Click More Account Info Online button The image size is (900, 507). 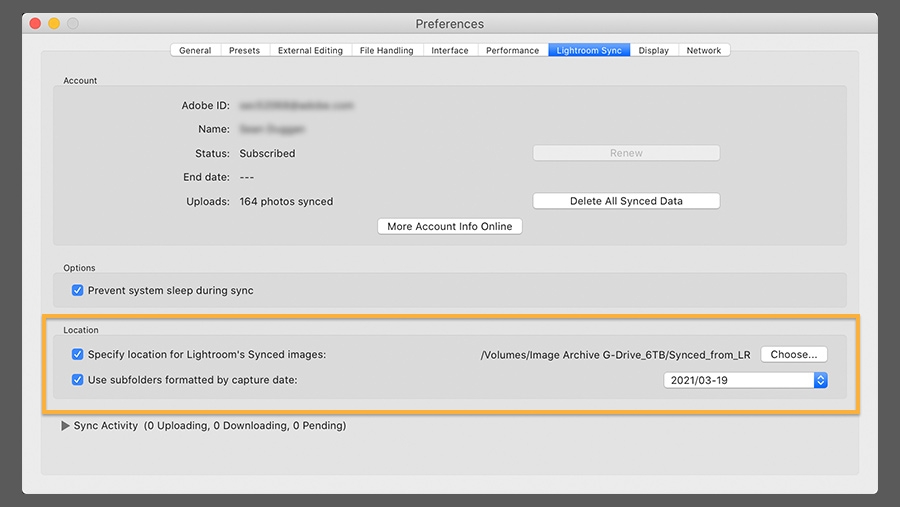(x=450, y=226)
